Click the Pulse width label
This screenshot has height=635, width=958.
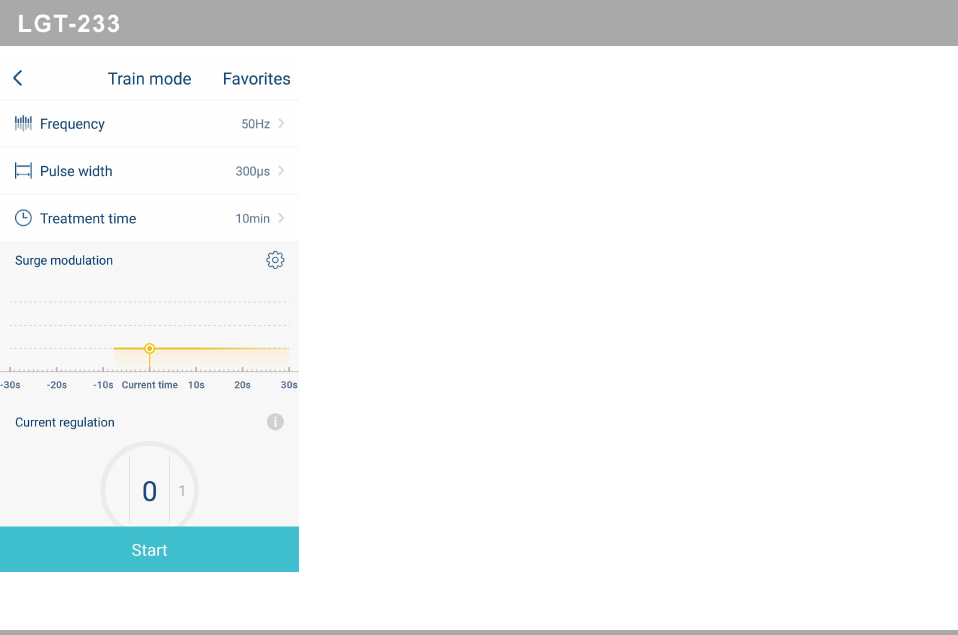(x=76, y=171)
